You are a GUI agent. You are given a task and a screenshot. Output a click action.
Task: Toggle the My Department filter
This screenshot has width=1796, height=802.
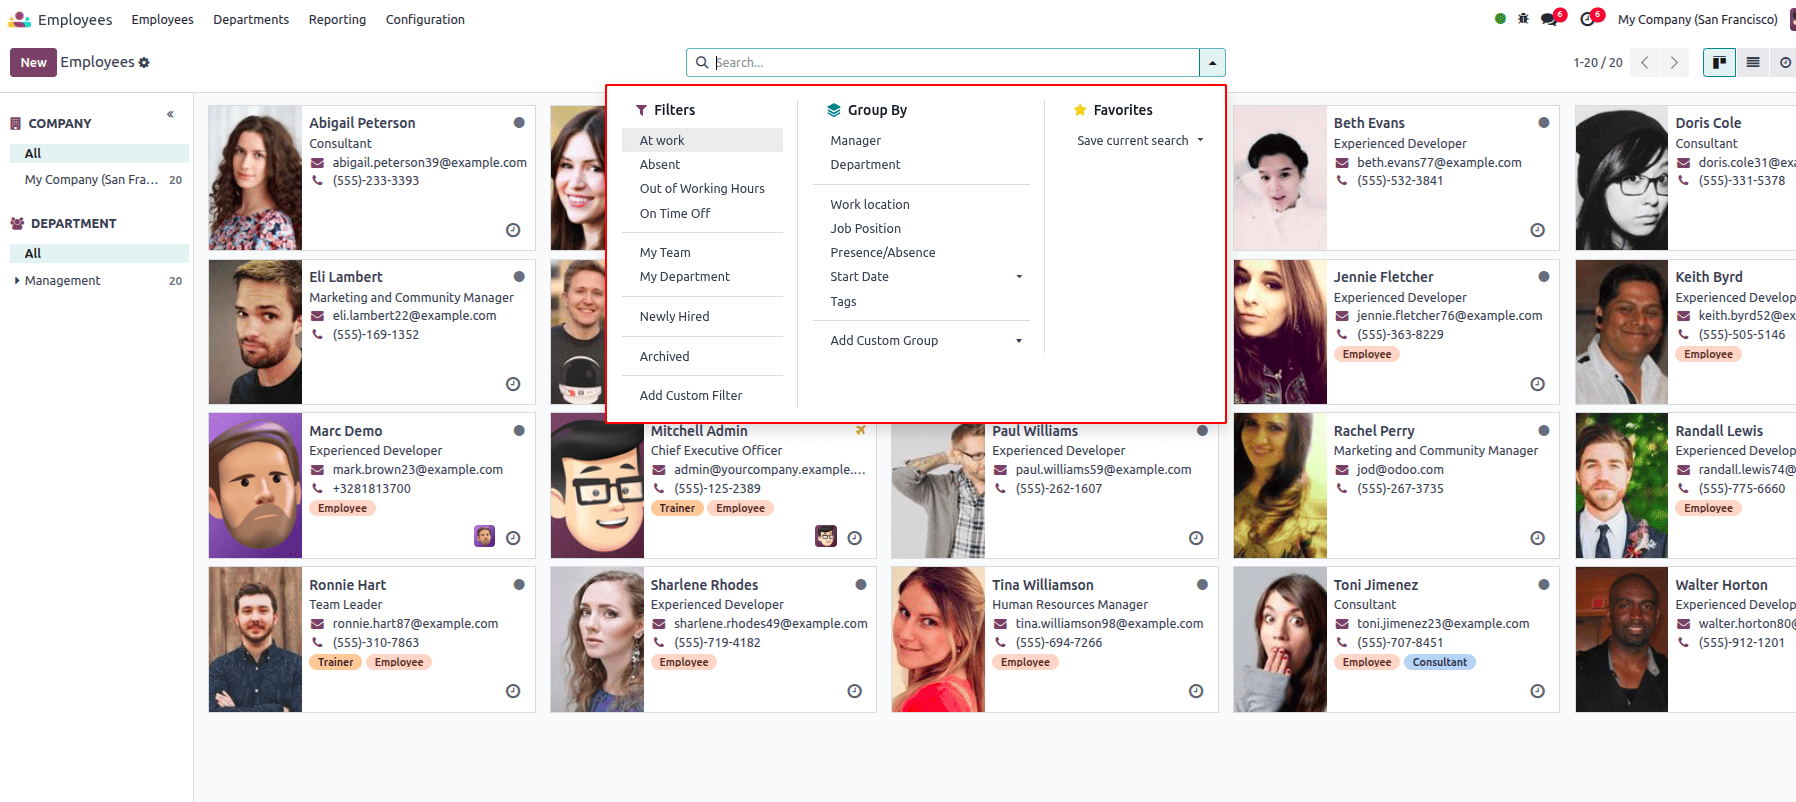click(702, 276)
